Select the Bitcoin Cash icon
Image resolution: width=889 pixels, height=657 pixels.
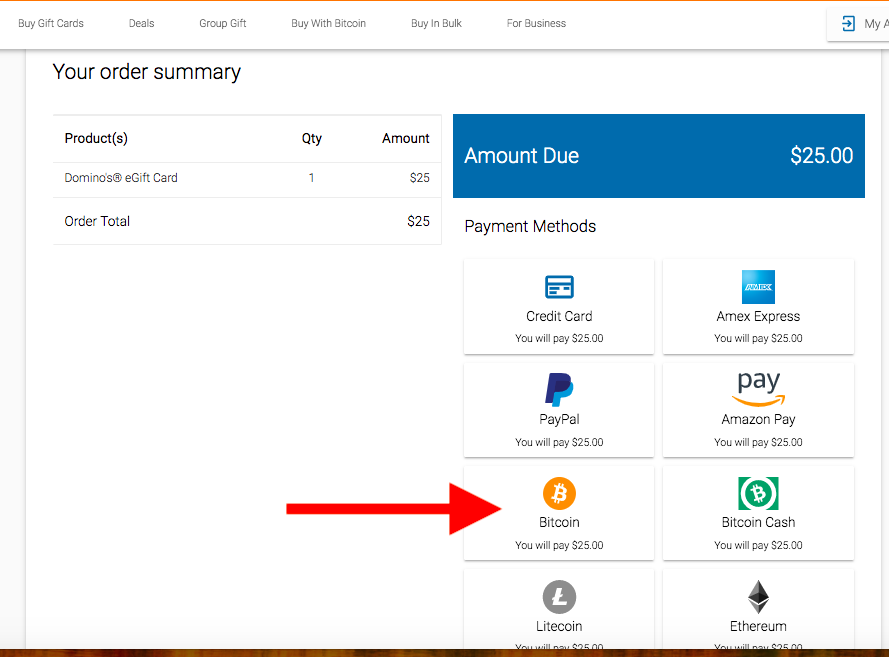758,493
